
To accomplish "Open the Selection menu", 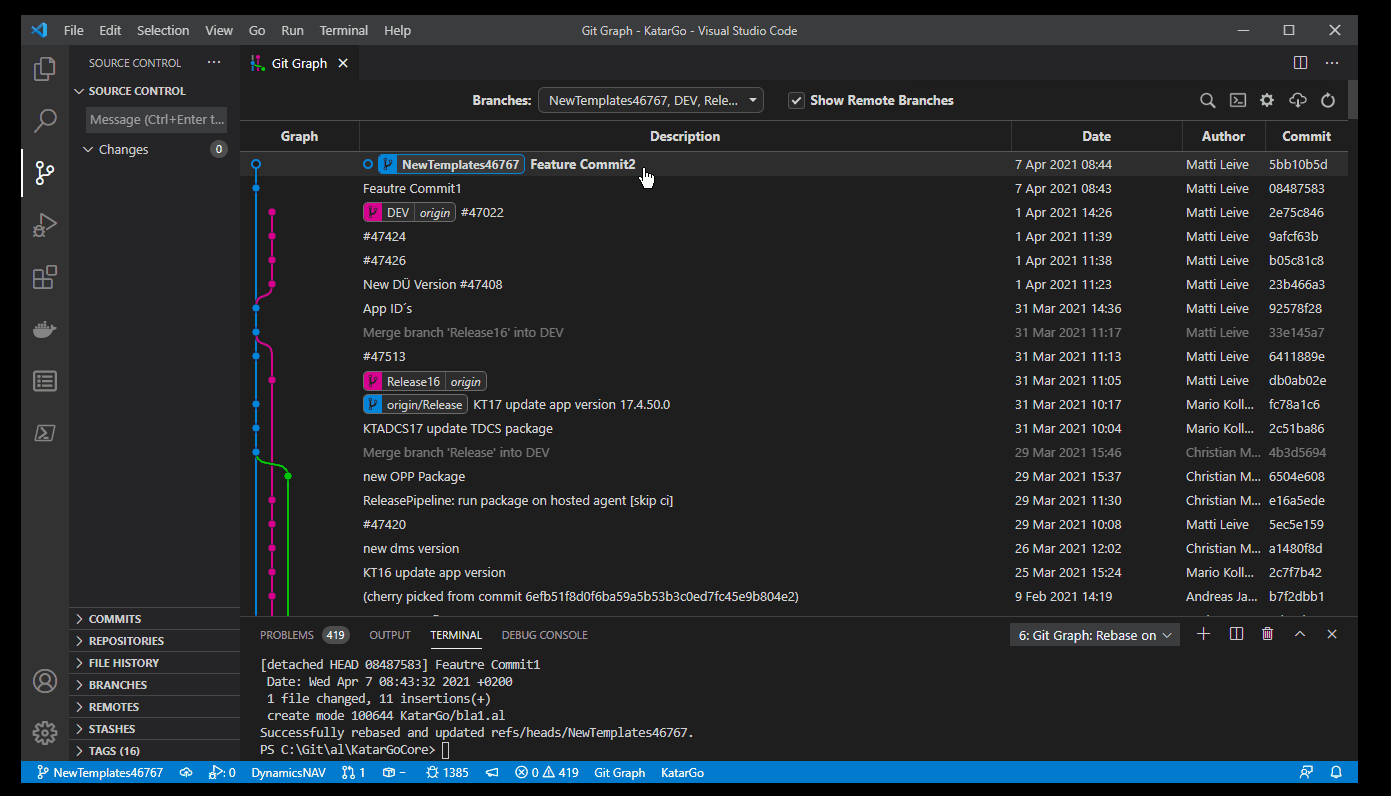I will [x=163, y=30].
